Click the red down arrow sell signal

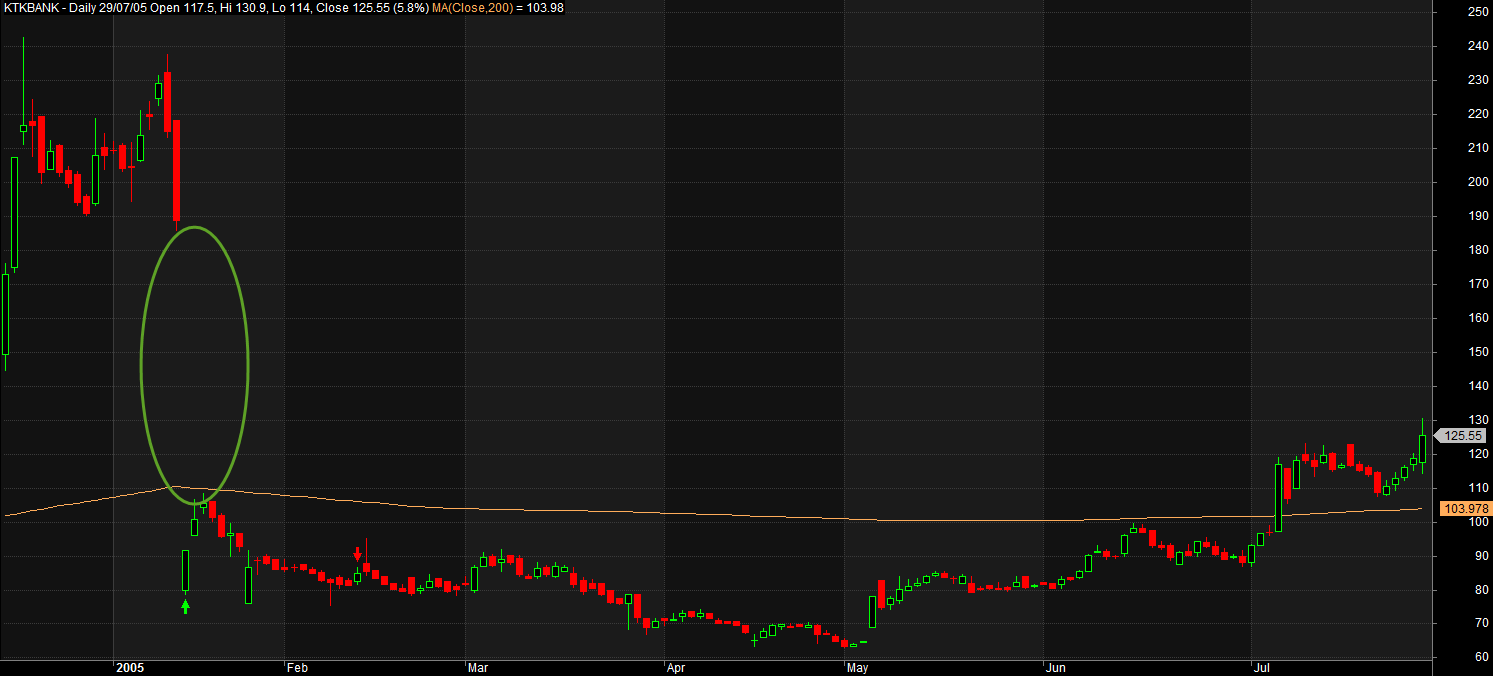[x=358, y=553]
